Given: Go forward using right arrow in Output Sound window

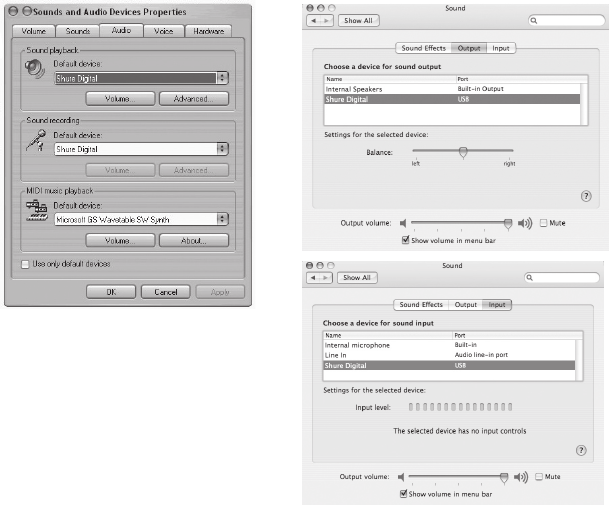Looking at the screenshot, I should click(x=327, y=21).
